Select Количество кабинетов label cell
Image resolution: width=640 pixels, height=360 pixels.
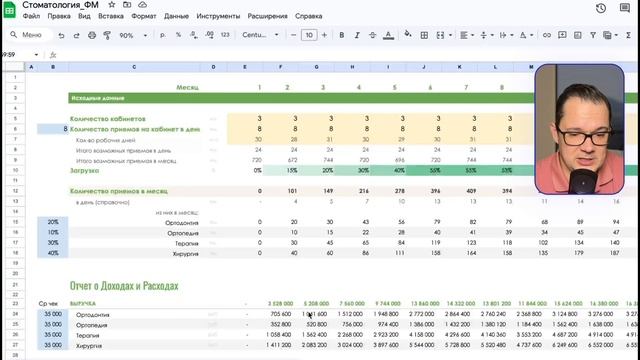(108, 119)
